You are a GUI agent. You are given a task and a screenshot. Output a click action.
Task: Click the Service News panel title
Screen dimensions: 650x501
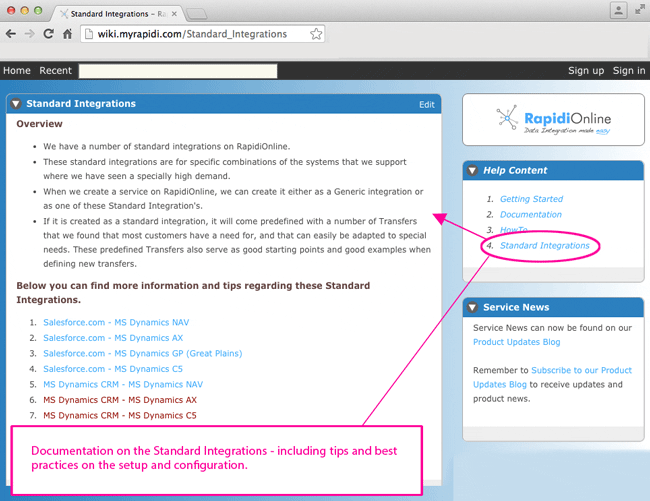(516, 307)
